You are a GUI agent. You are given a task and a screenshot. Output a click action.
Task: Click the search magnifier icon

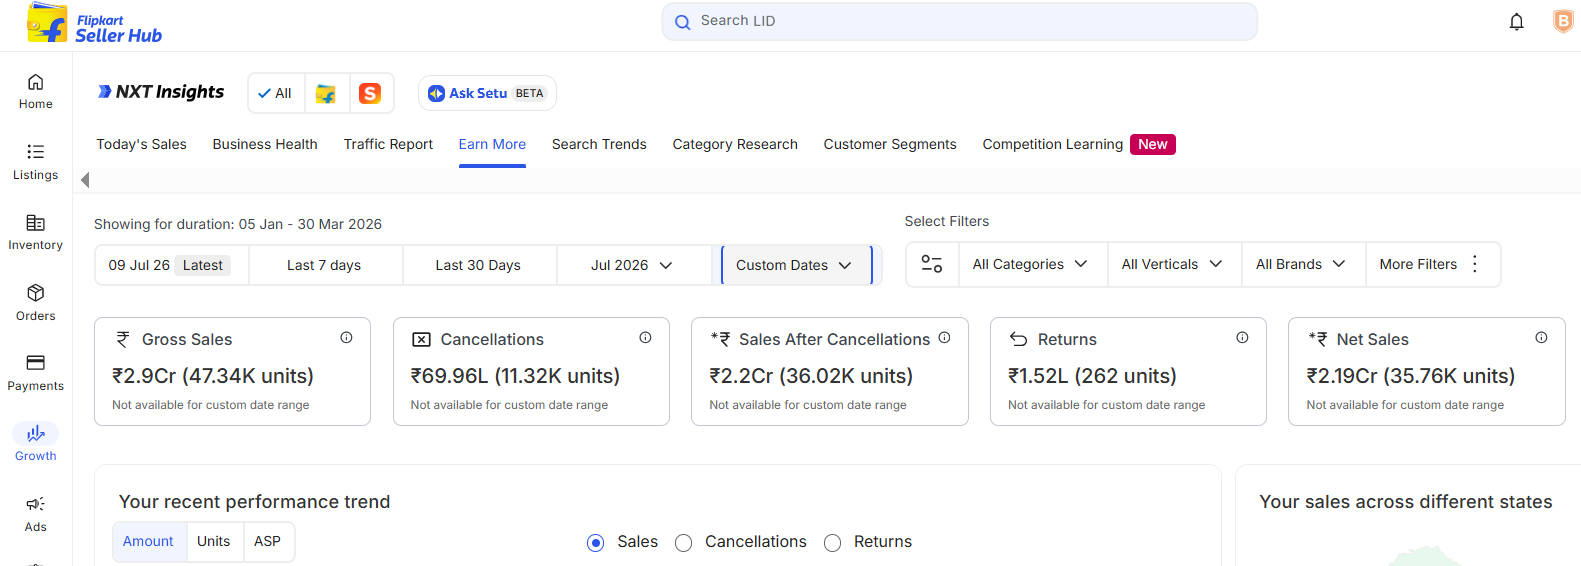click(x=683, y=22)
